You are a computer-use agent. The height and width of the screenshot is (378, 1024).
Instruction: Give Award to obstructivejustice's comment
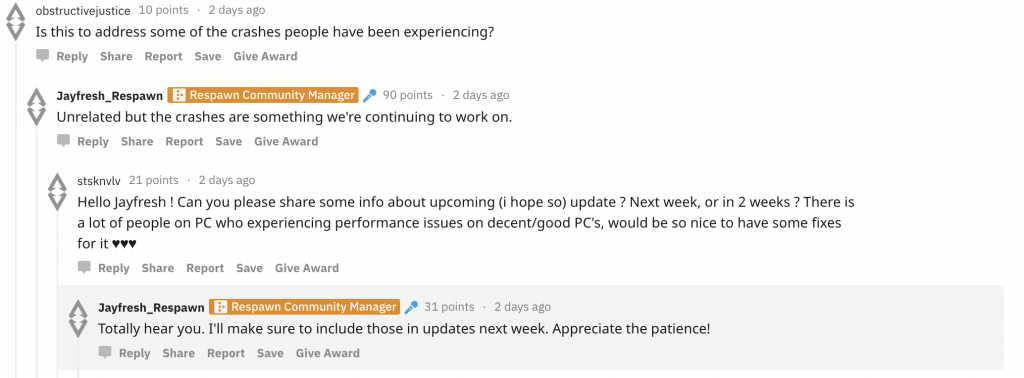265,57
